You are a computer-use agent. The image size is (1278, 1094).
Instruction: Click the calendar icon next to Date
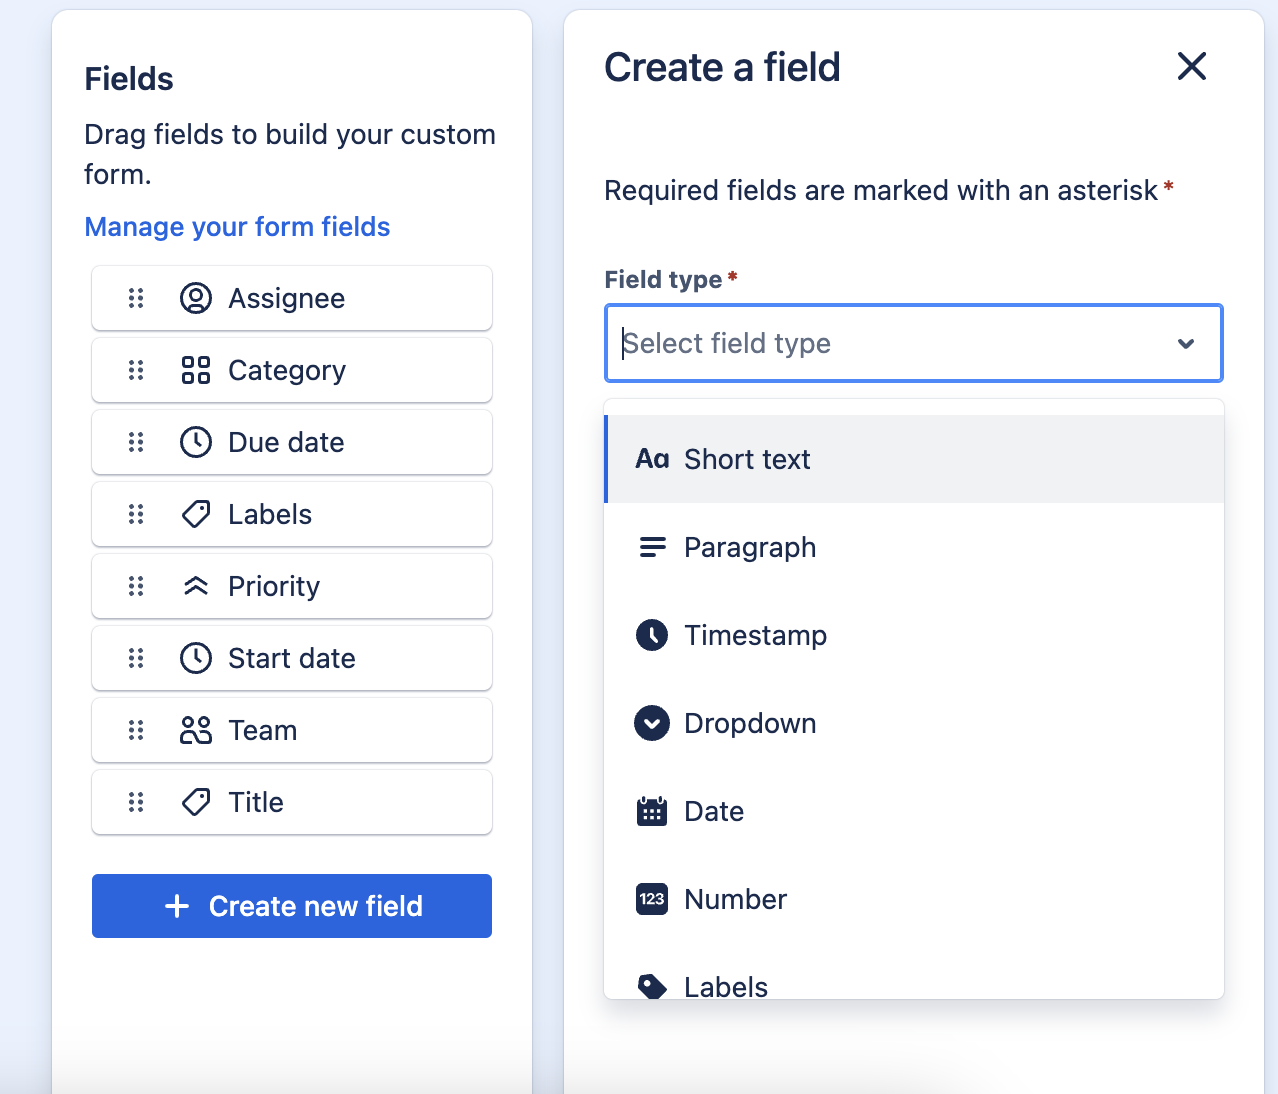pyautogui.click(x=652, y=811)
